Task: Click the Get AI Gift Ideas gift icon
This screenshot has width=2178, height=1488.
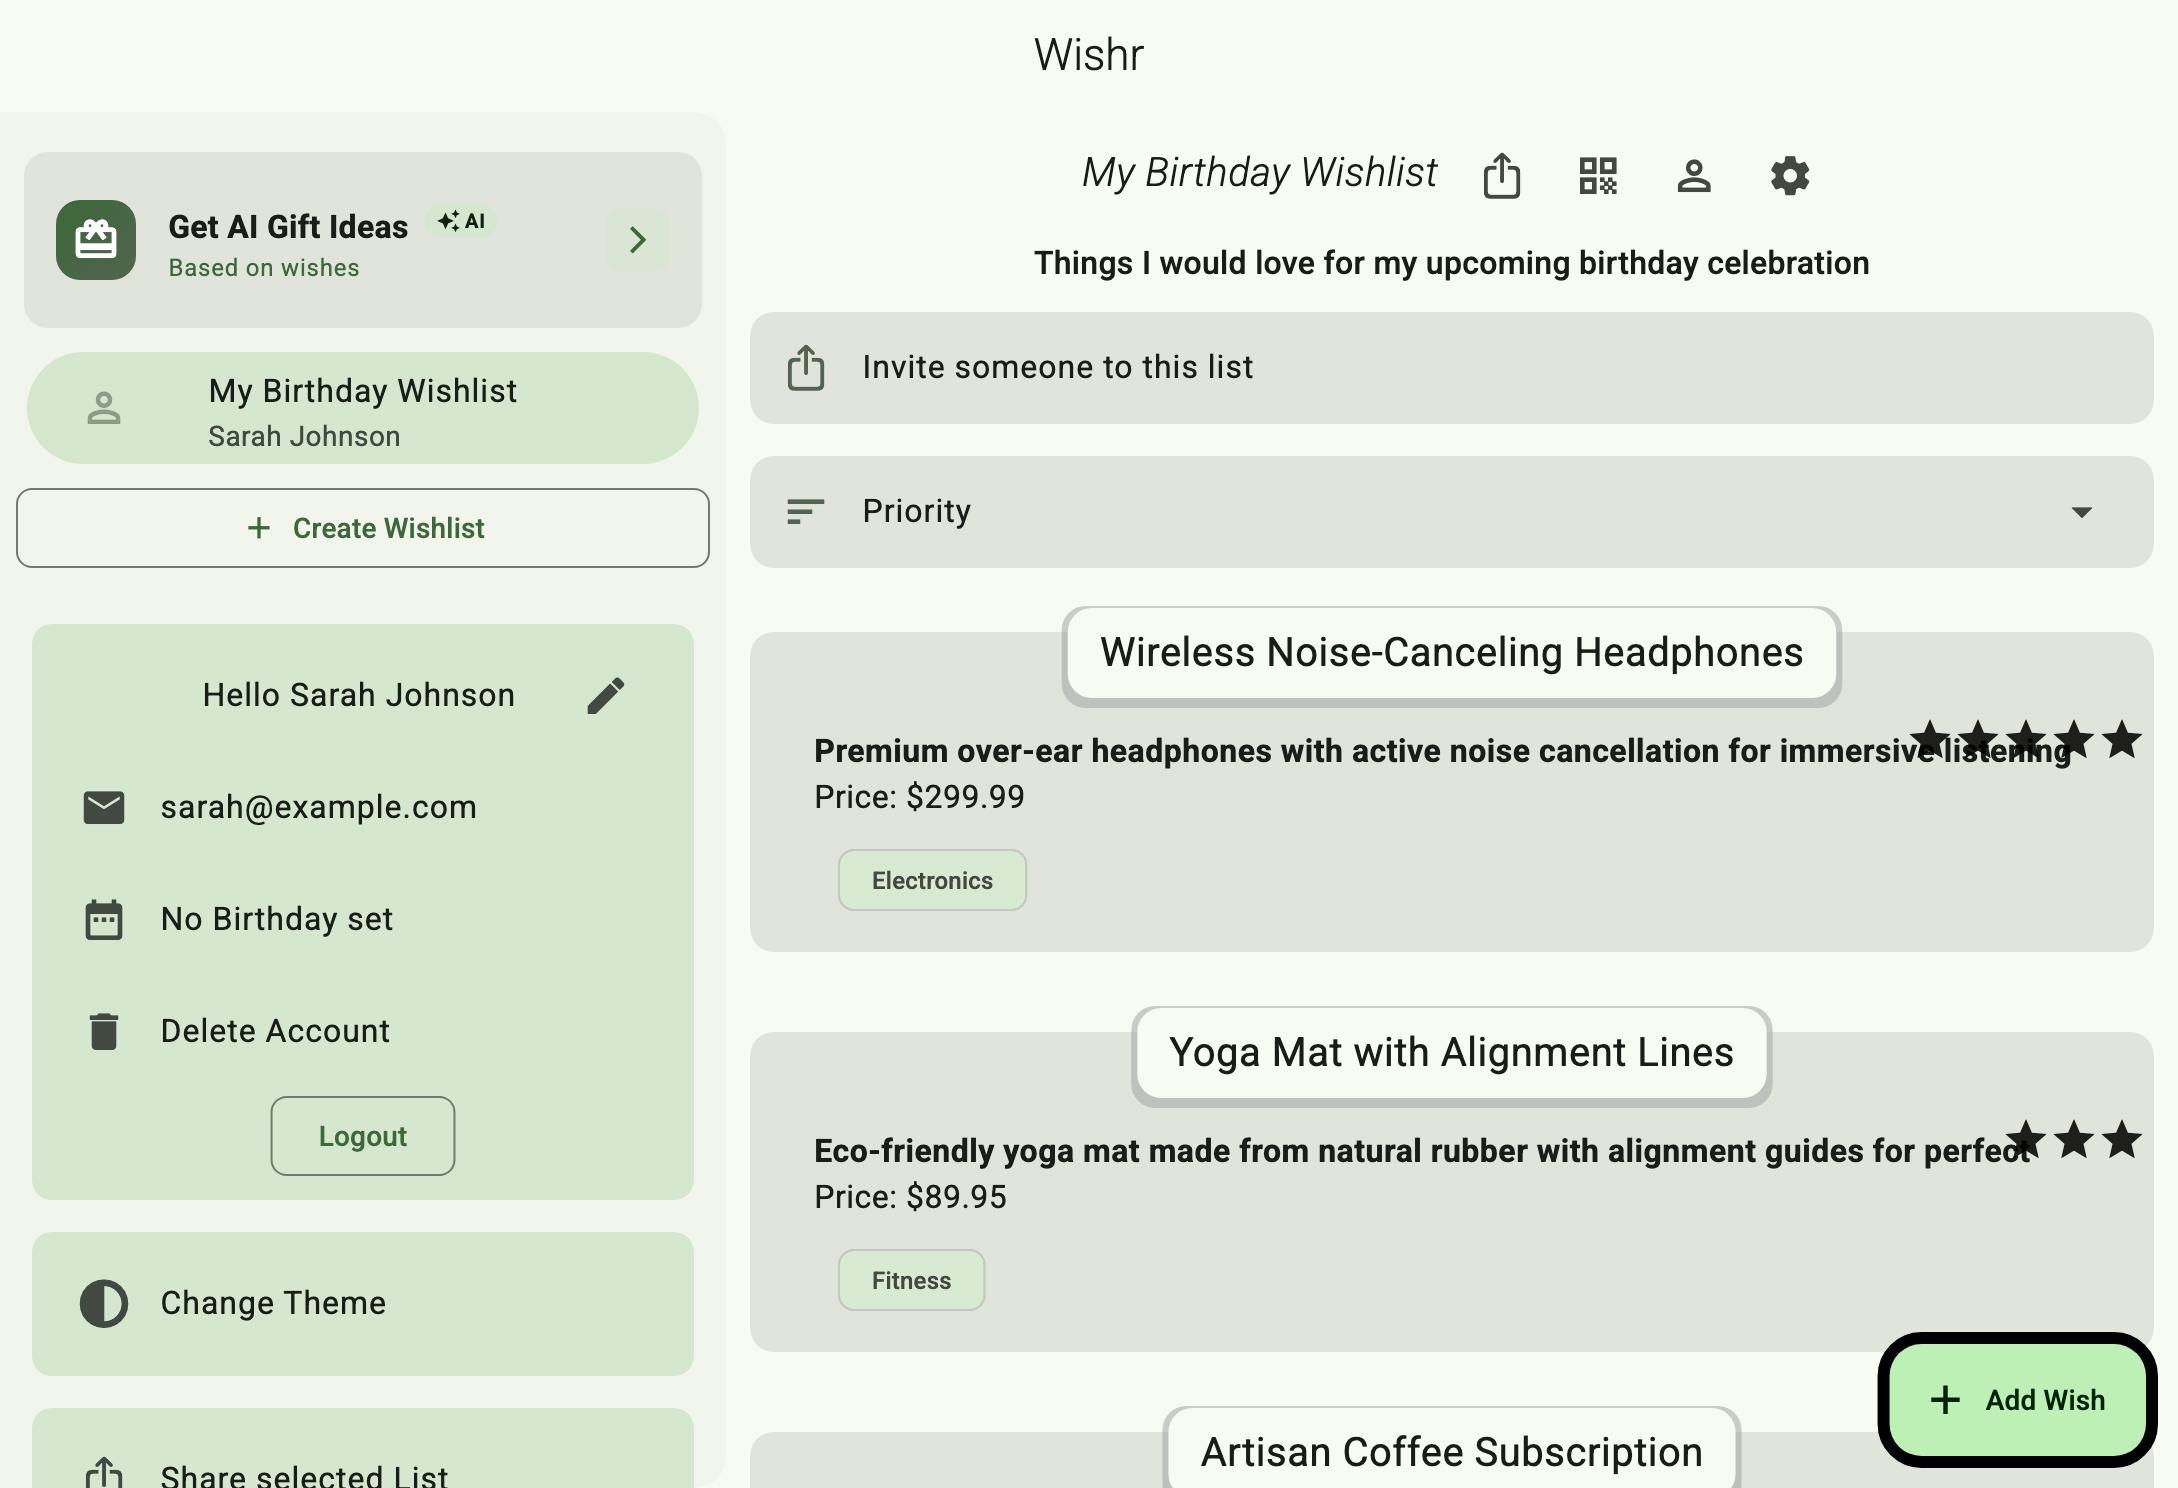Action: [96, 240]
